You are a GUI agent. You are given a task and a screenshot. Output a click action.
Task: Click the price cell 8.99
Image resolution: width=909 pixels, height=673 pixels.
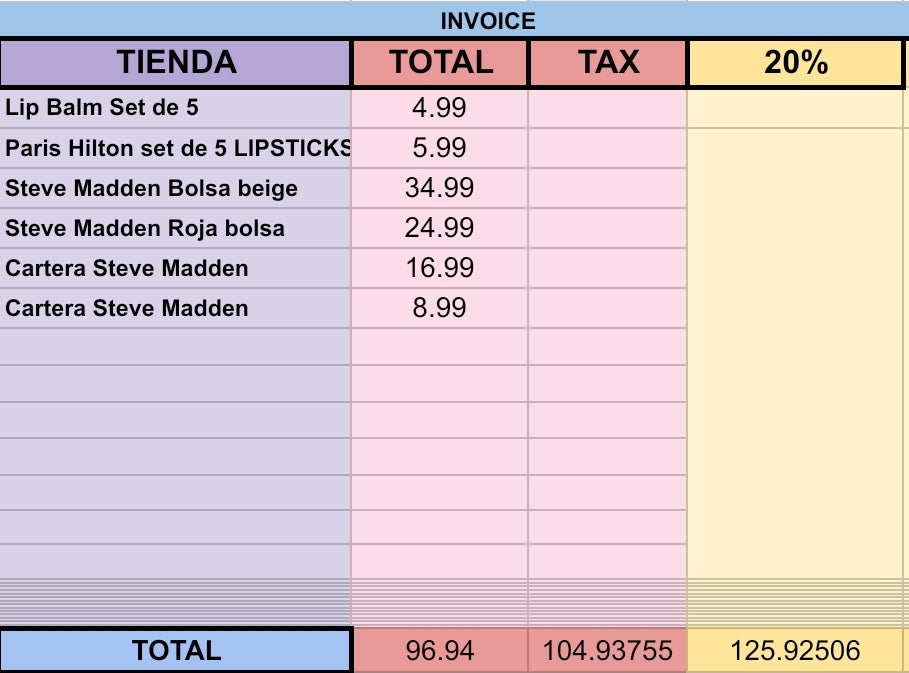[440, 308]
